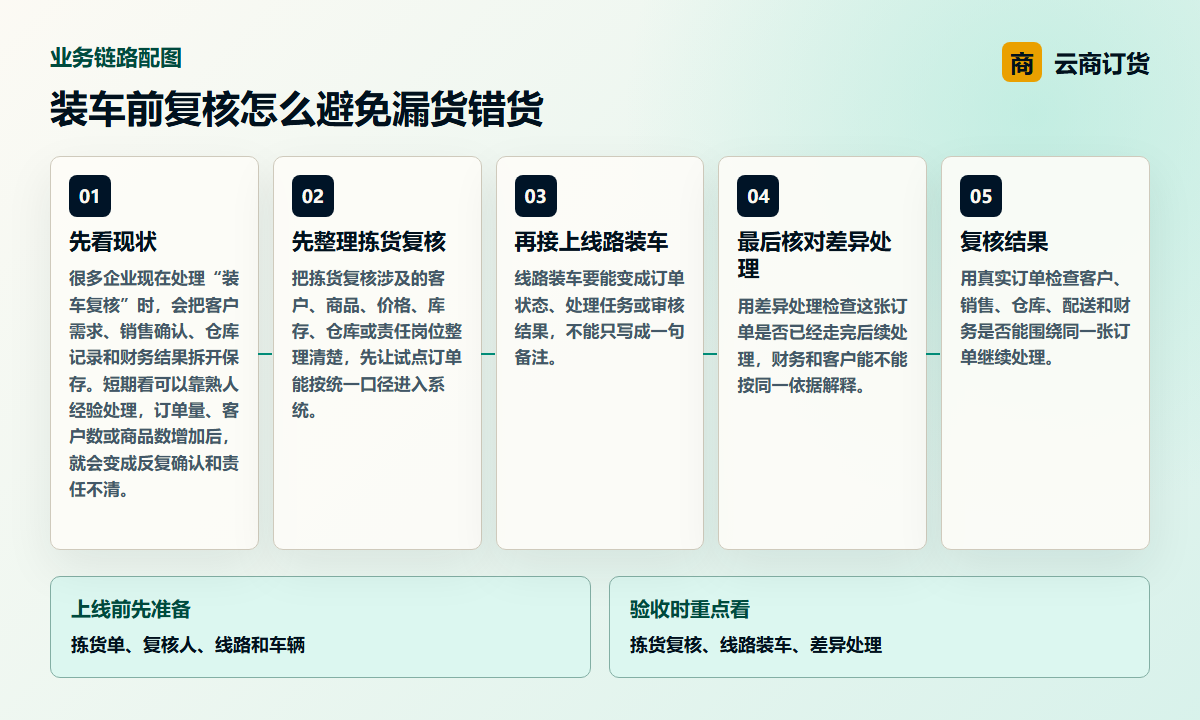Screen dimensions: 1200x720
Task: Select the 先整理拣货复核 heading
Action: pyautogui.click(x=369, y=242)
